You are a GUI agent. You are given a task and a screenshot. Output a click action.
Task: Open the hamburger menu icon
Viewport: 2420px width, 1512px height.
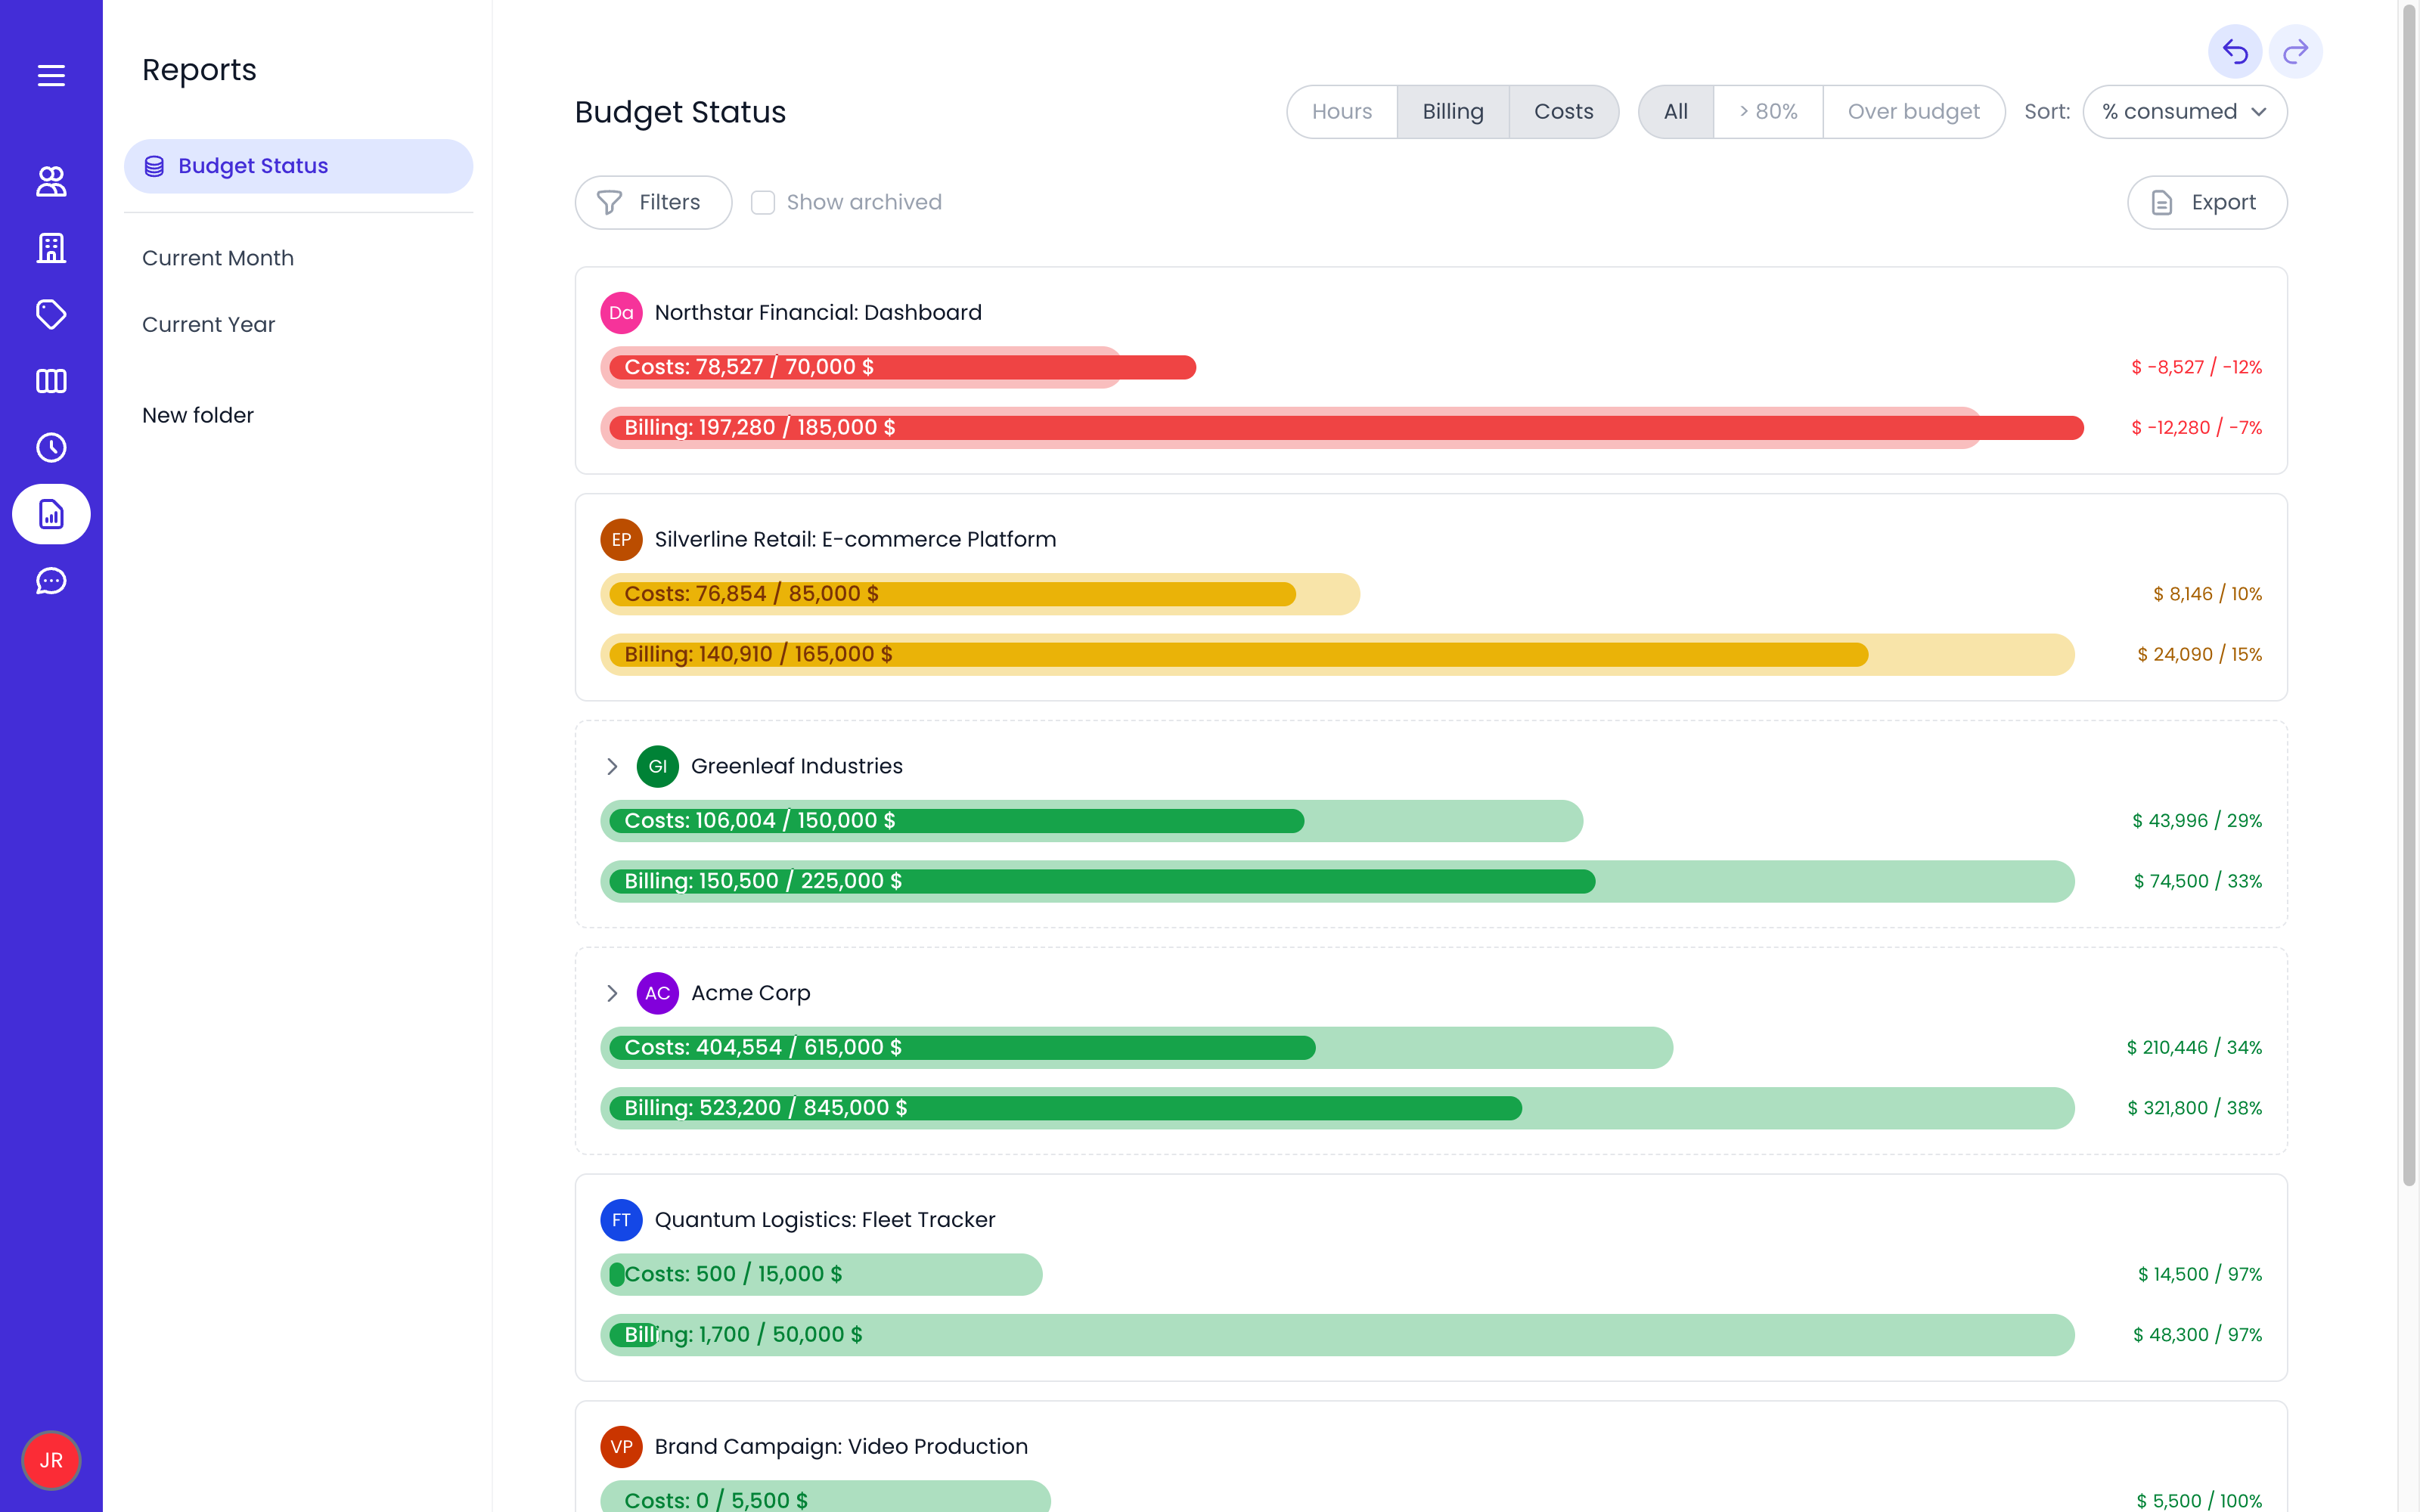click(51, 76)
